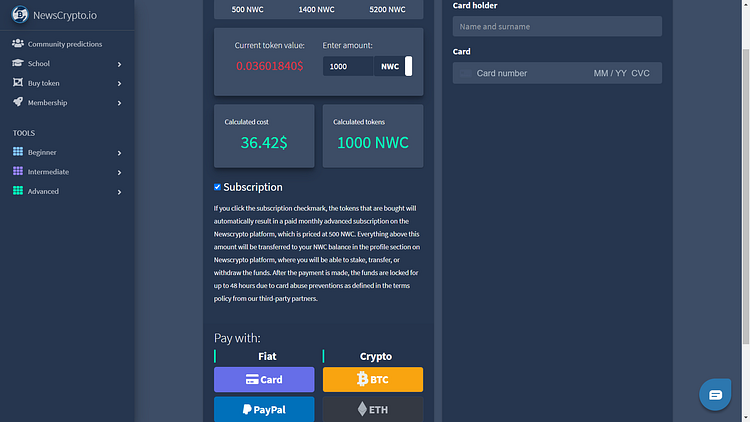Click the current token value 0.03601840$
This screenshot has width=750, height=422.
tap(269, 66)
